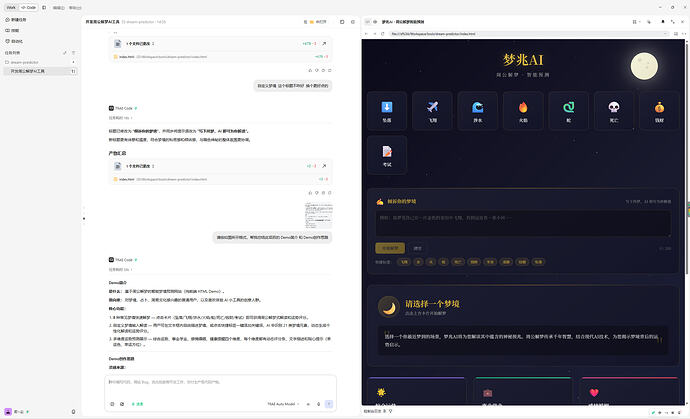Viewport: 690px width, 419px height.
Task: Open the first top menu item beside layout icon
Action: [x=58, y=8]
